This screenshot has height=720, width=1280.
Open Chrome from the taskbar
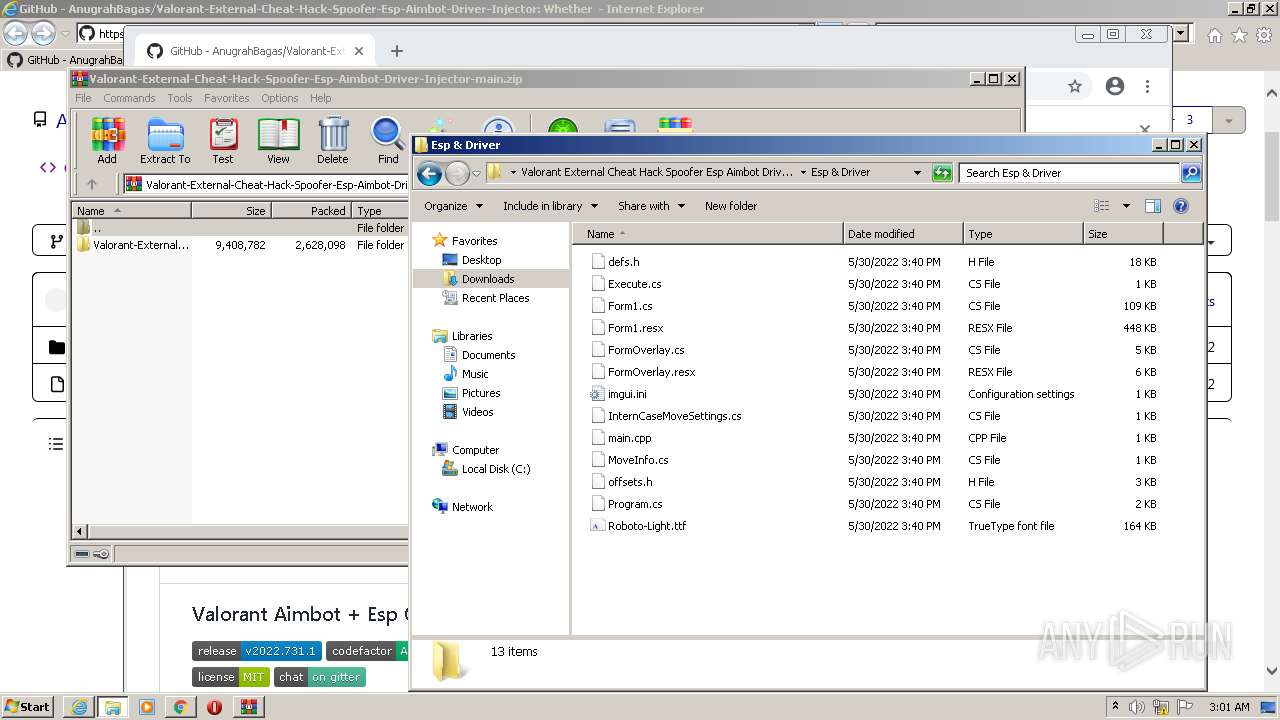click(180, 707)
